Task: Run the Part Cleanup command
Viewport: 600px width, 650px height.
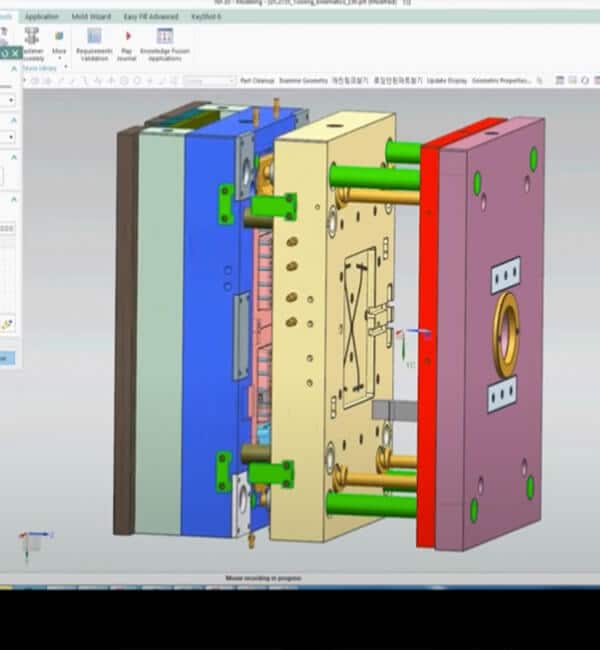Action: tap(257, 80)
